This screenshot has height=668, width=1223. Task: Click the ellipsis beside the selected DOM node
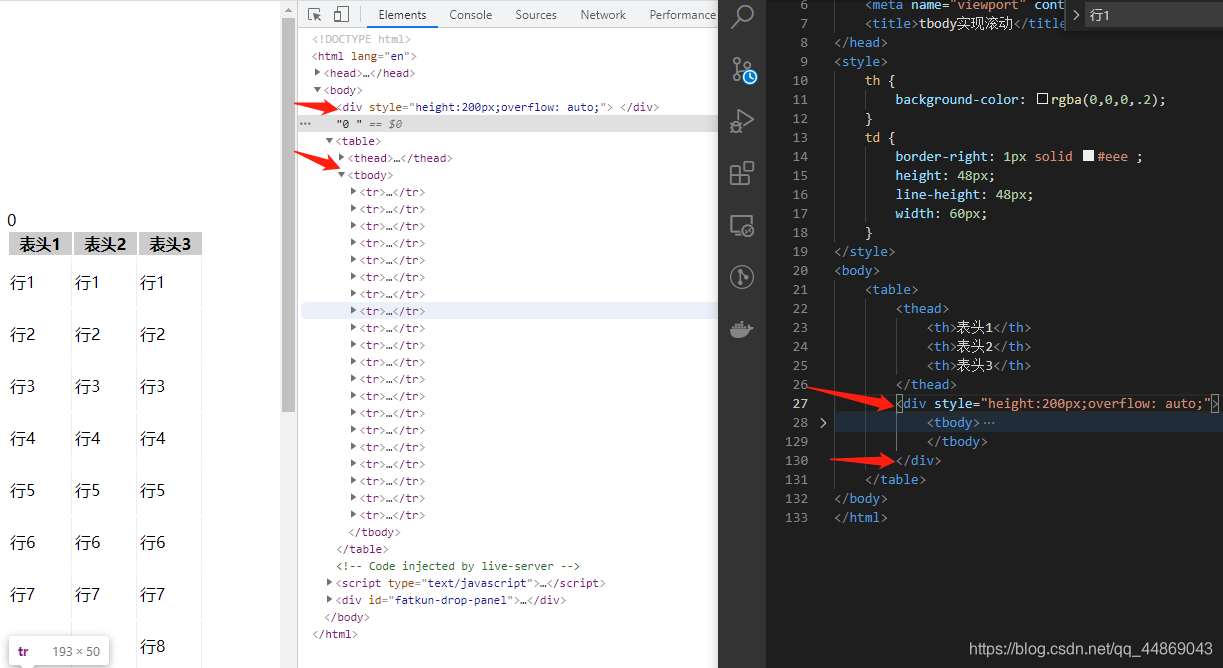coord(305,124)
